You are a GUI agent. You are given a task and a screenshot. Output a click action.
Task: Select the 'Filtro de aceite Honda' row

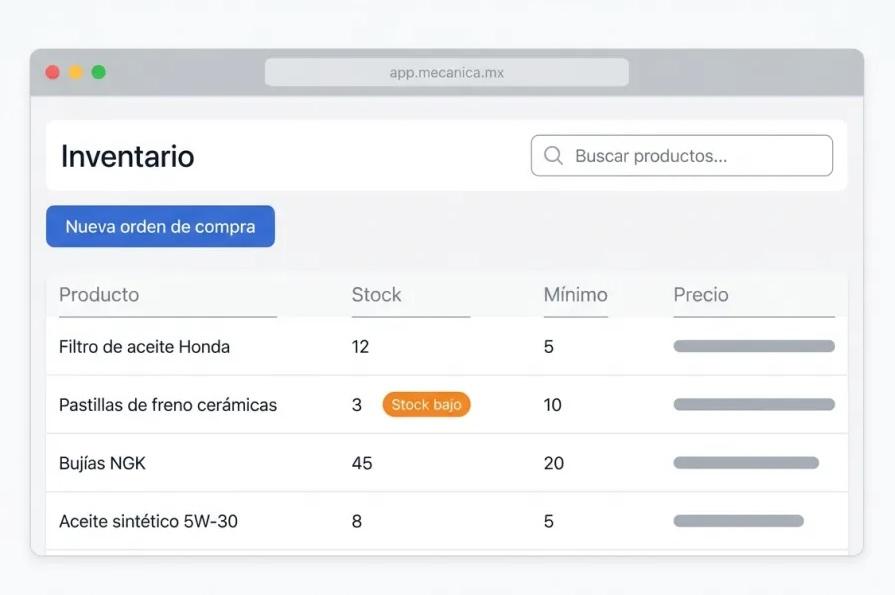tap(145, 346)
